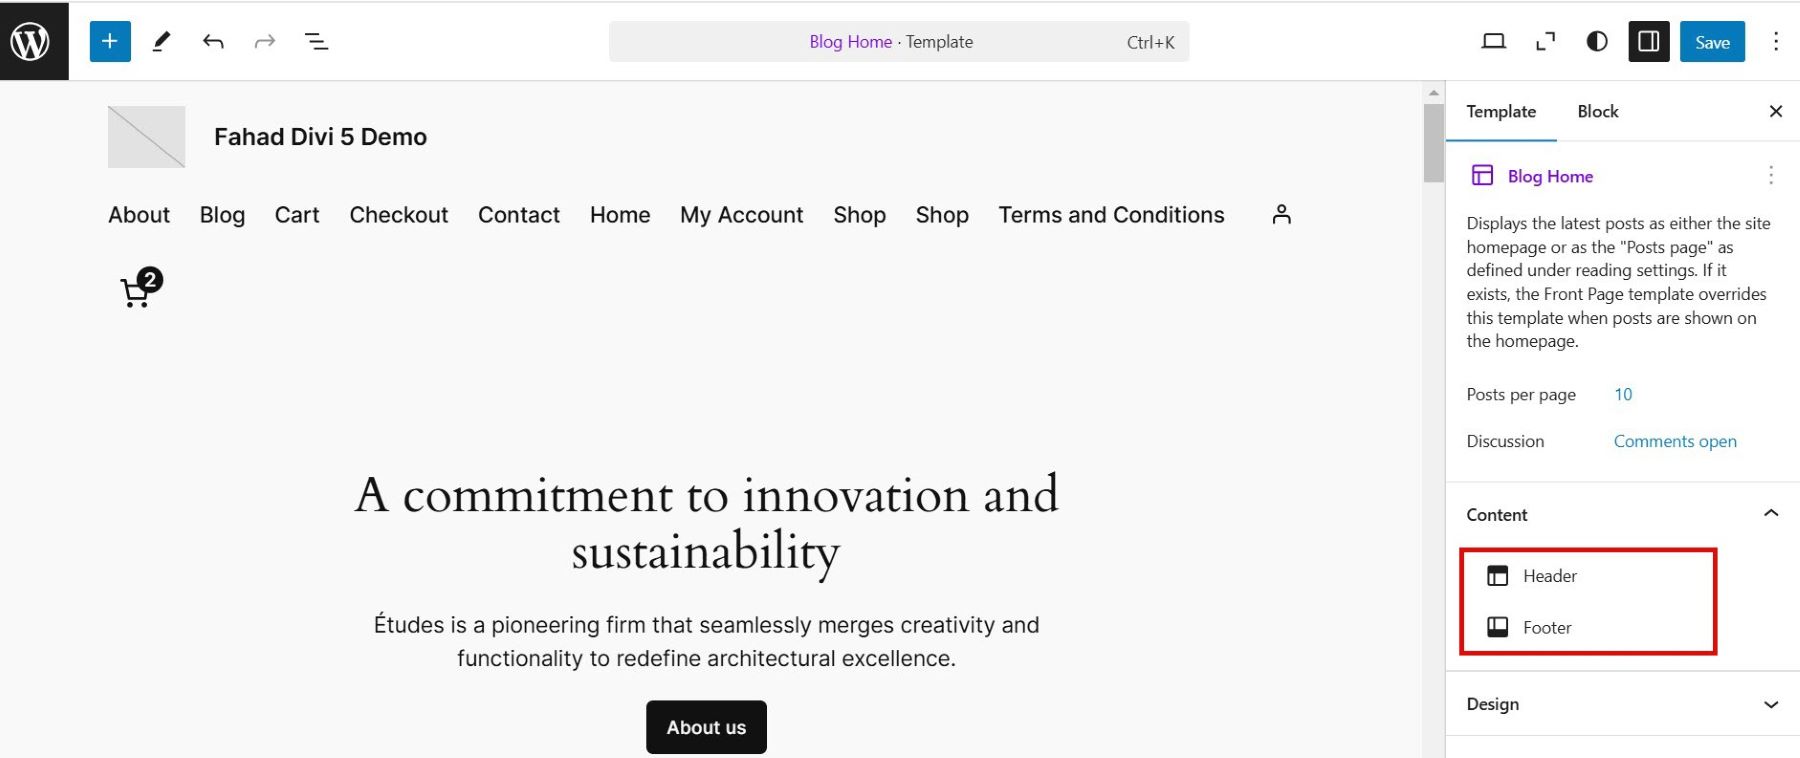Select the Header template part
The width and height of the screenshot is (1800, 758).
(x=1549, y=576)
